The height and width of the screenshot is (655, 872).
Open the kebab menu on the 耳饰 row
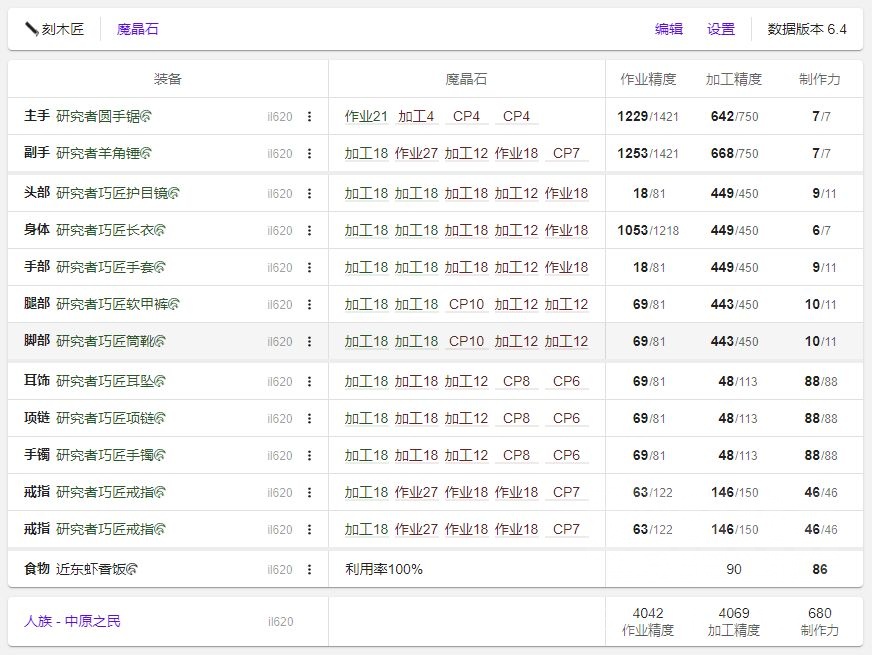click(306, 382)
